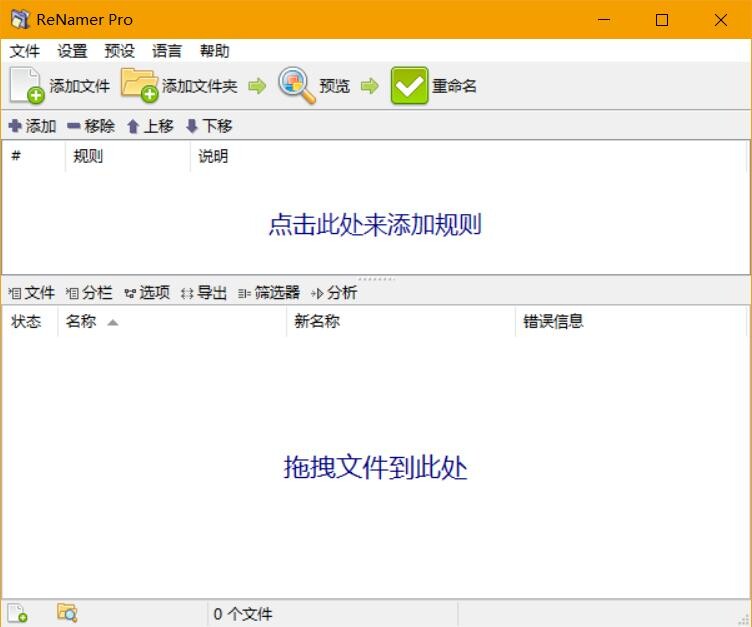The width and height of the screenshot is (752, 627).
Task: Expand the 分栏 (Columns) dropdown
Action: tap(89, 293)
